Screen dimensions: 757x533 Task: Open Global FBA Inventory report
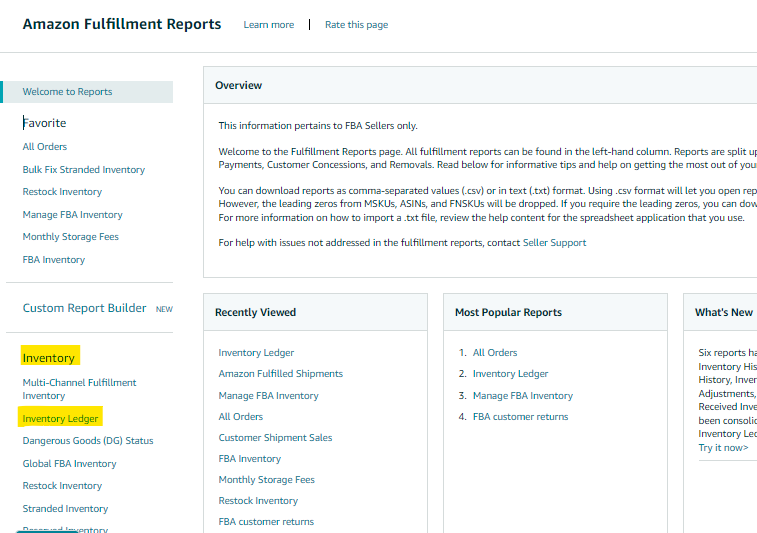[x=70, y=463]
